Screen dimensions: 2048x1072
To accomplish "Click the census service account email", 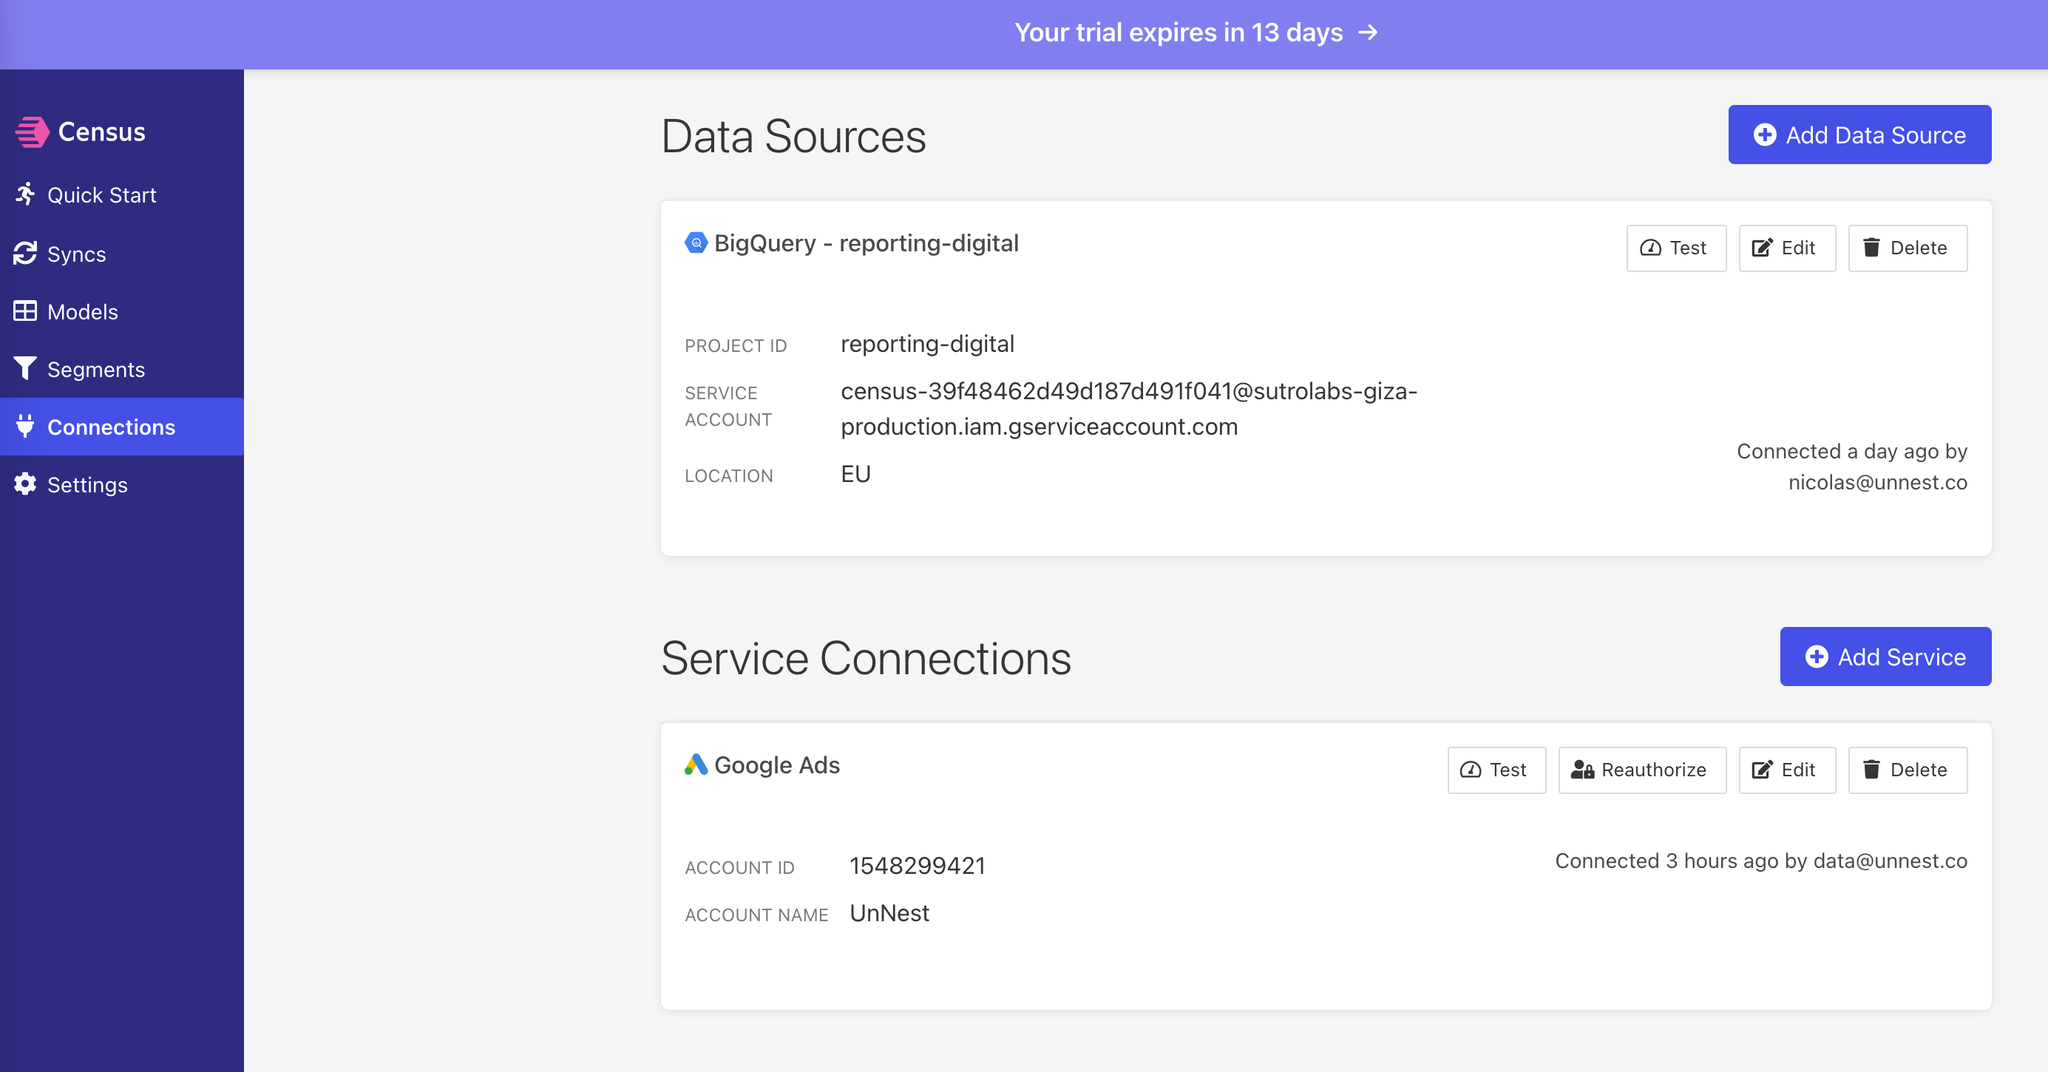I will (x=1129, y=409).
